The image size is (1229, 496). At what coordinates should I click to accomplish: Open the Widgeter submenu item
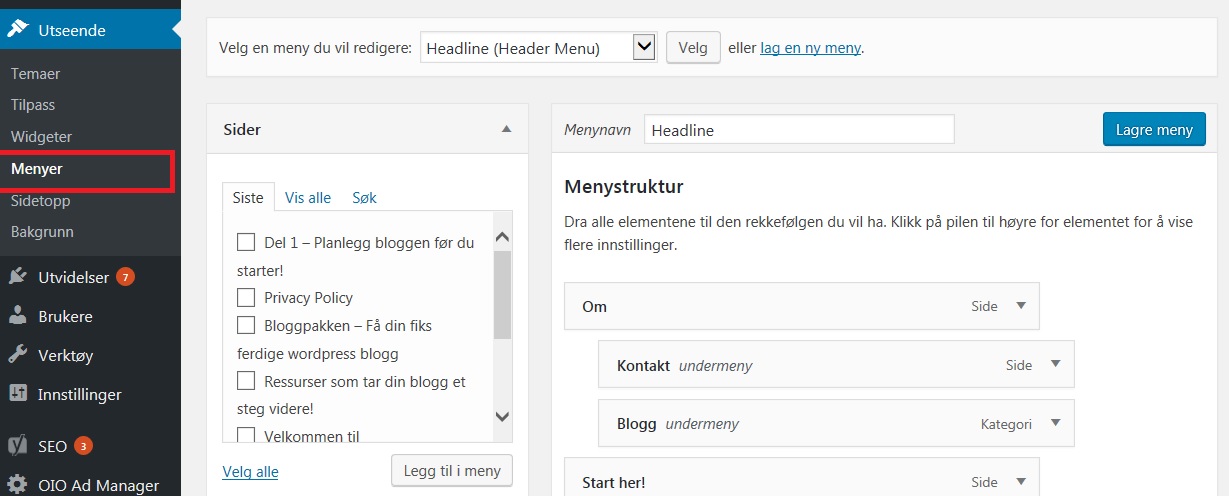pos(41,136)
